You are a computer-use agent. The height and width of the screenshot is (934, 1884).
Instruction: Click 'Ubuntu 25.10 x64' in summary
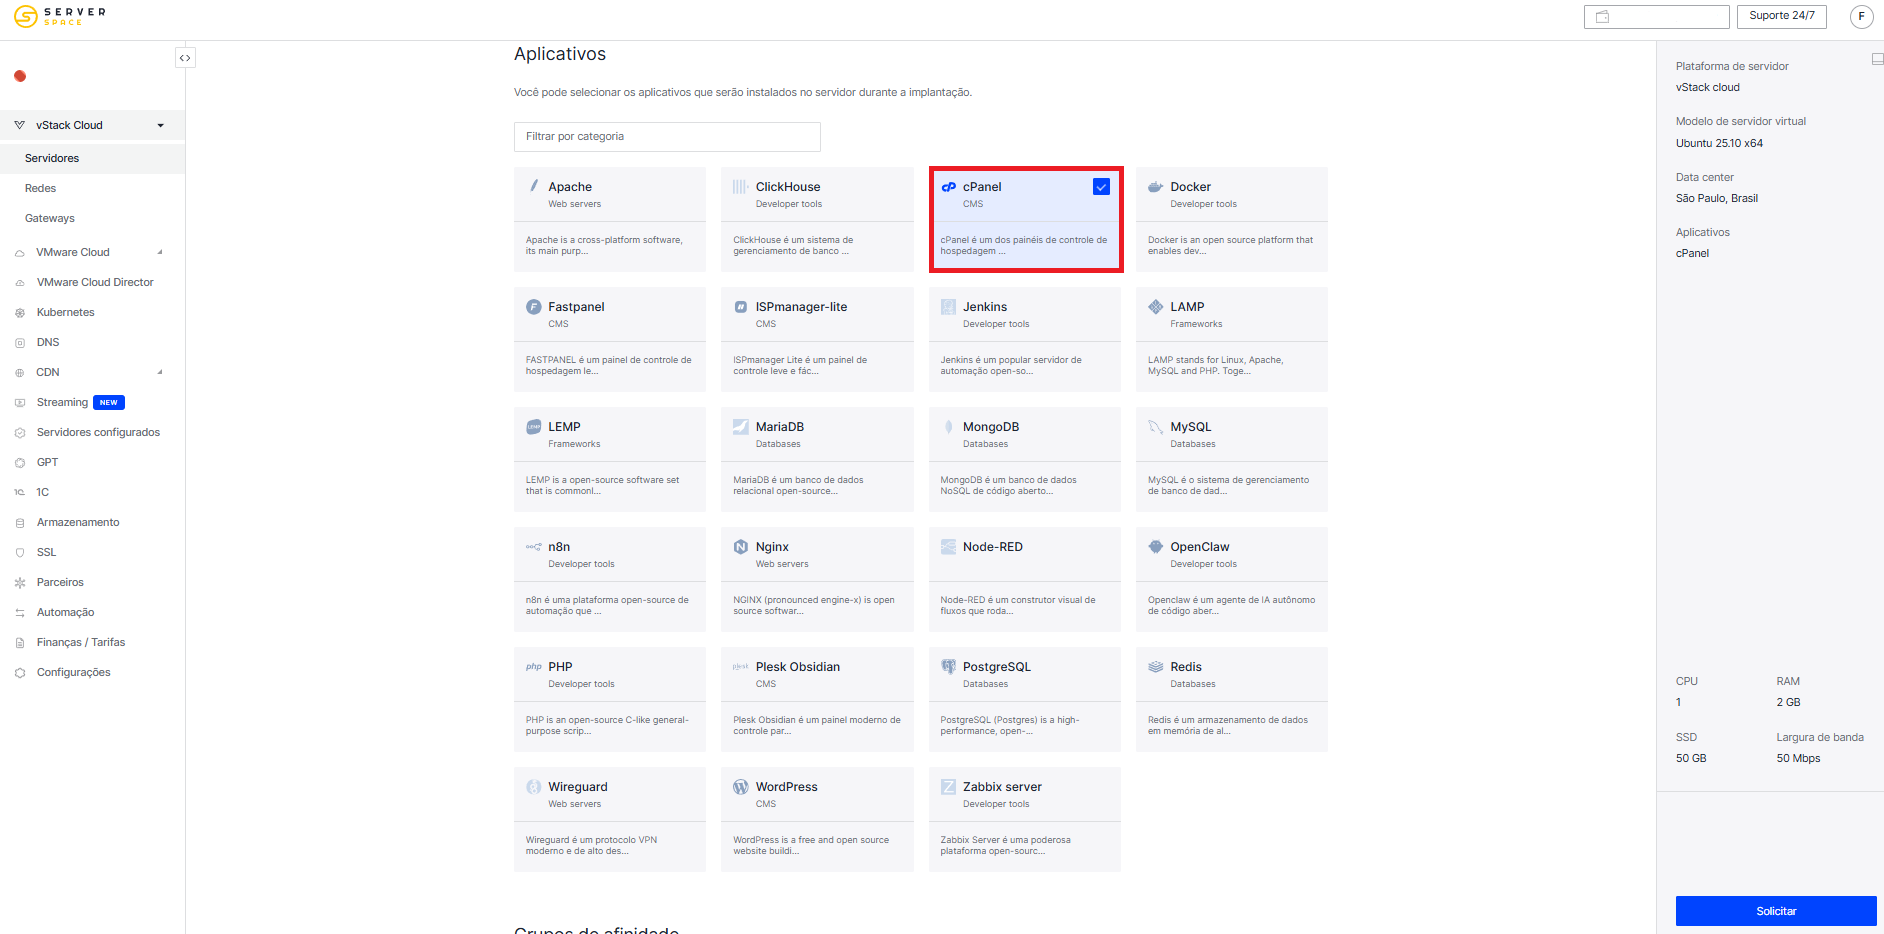click(x=1719, y=143)
